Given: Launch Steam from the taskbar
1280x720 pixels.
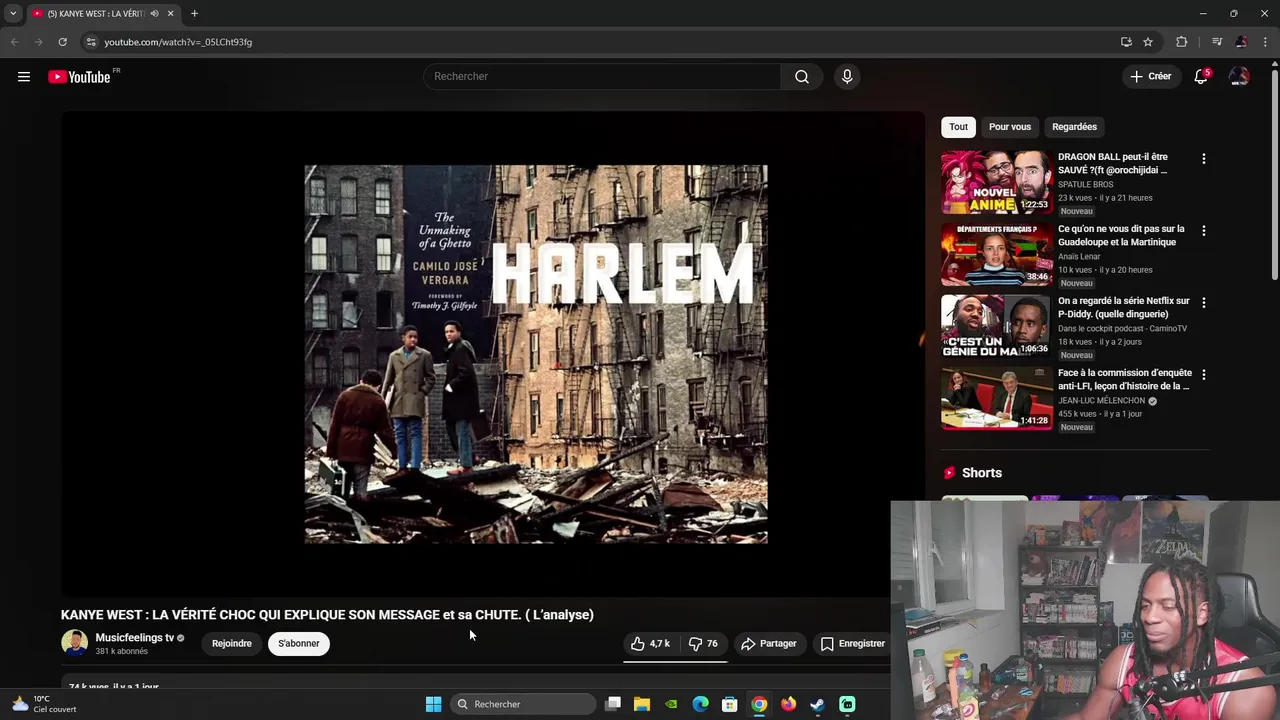Looking at the screenshot, I should tap(817, 704).
